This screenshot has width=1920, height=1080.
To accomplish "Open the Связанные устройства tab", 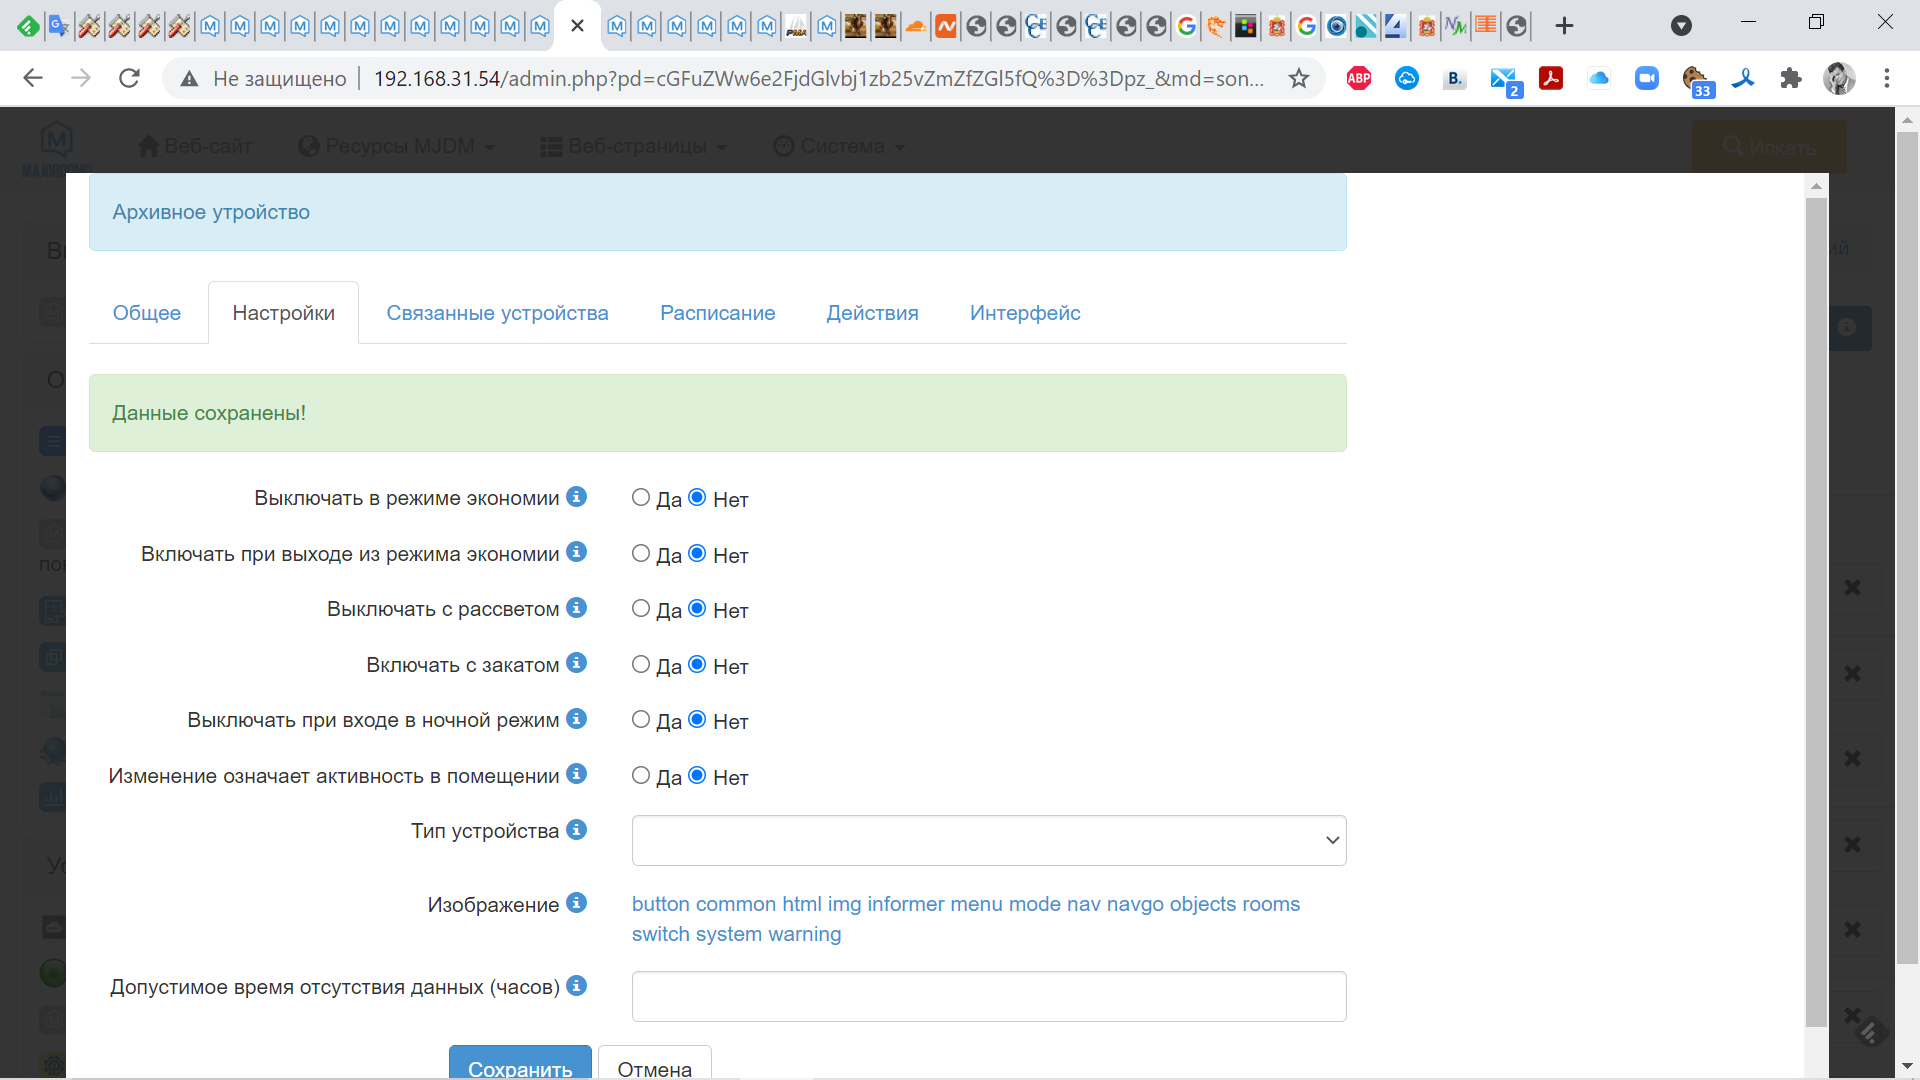I will point(497,313).
